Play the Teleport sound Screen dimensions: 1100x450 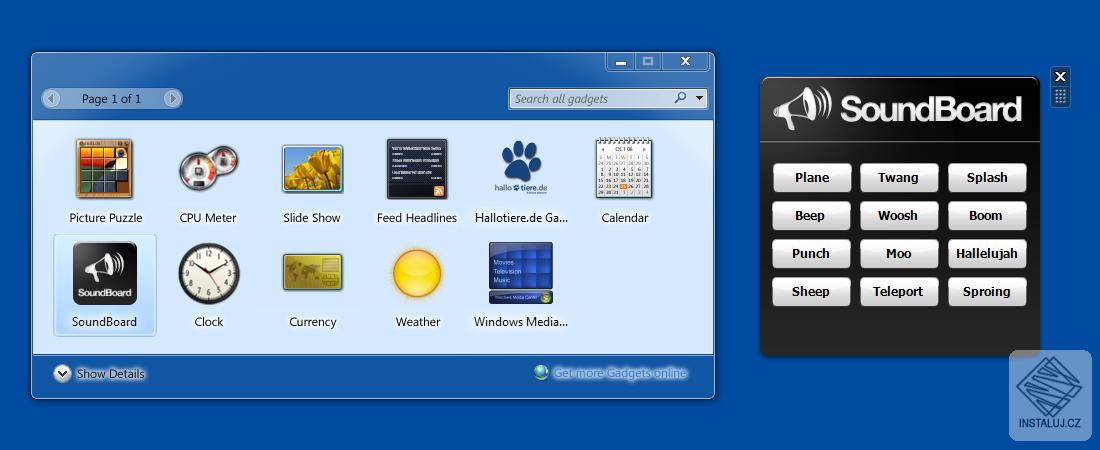[899, 291]
